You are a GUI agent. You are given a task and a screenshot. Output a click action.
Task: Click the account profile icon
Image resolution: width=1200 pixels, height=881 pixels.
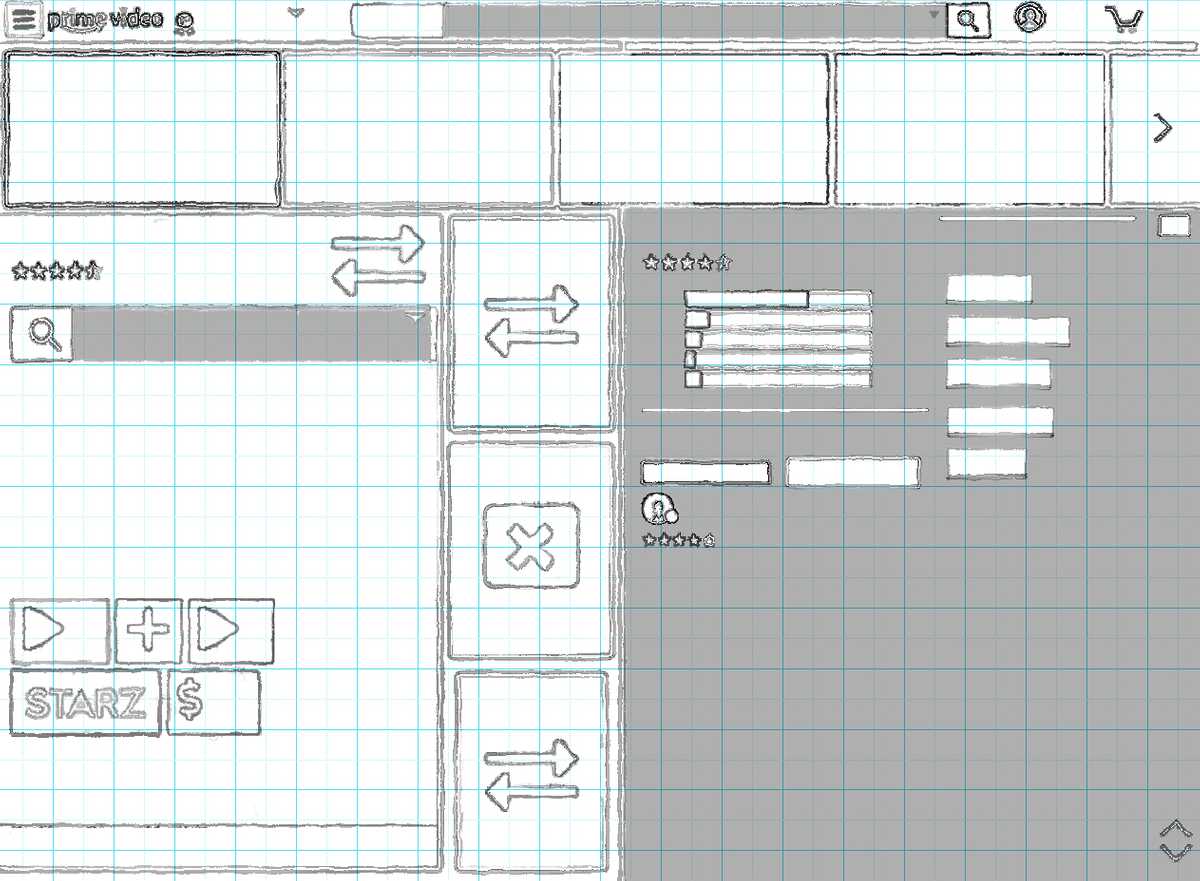(1030, 18)
